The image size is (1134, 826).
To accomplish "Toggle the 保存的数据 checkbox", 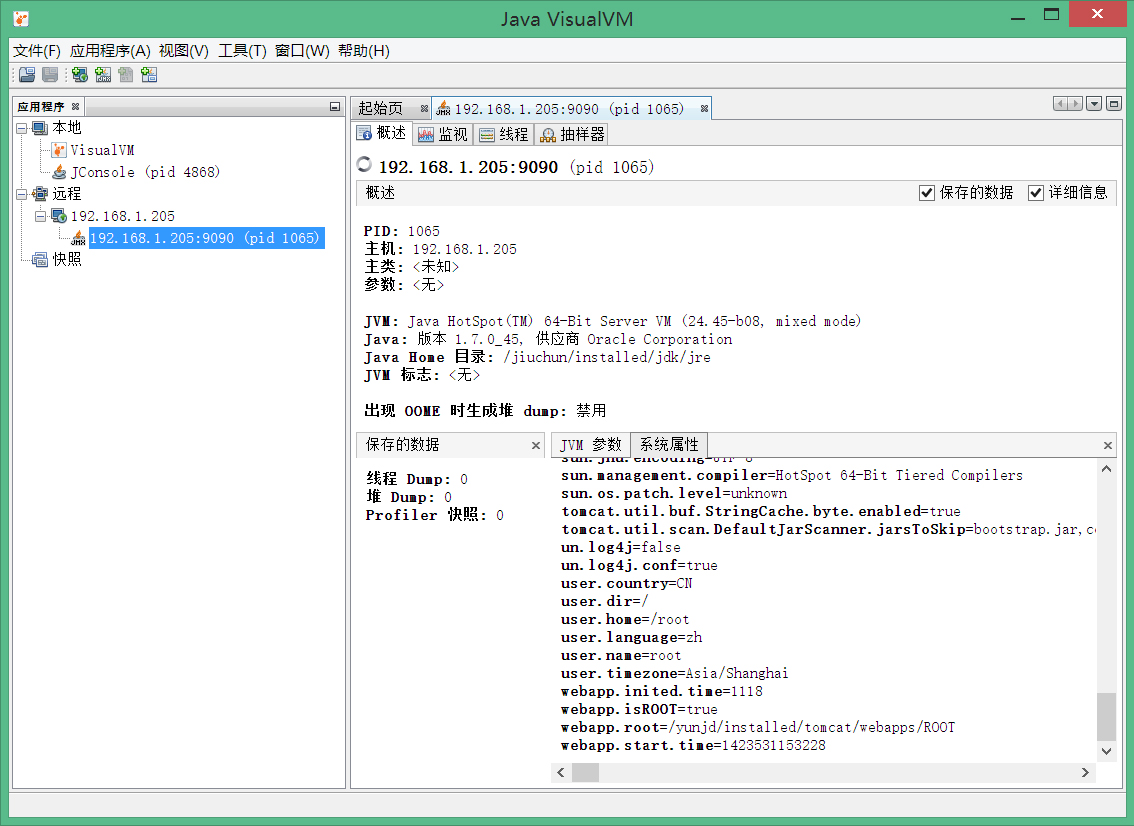I will tap(927, 193).
